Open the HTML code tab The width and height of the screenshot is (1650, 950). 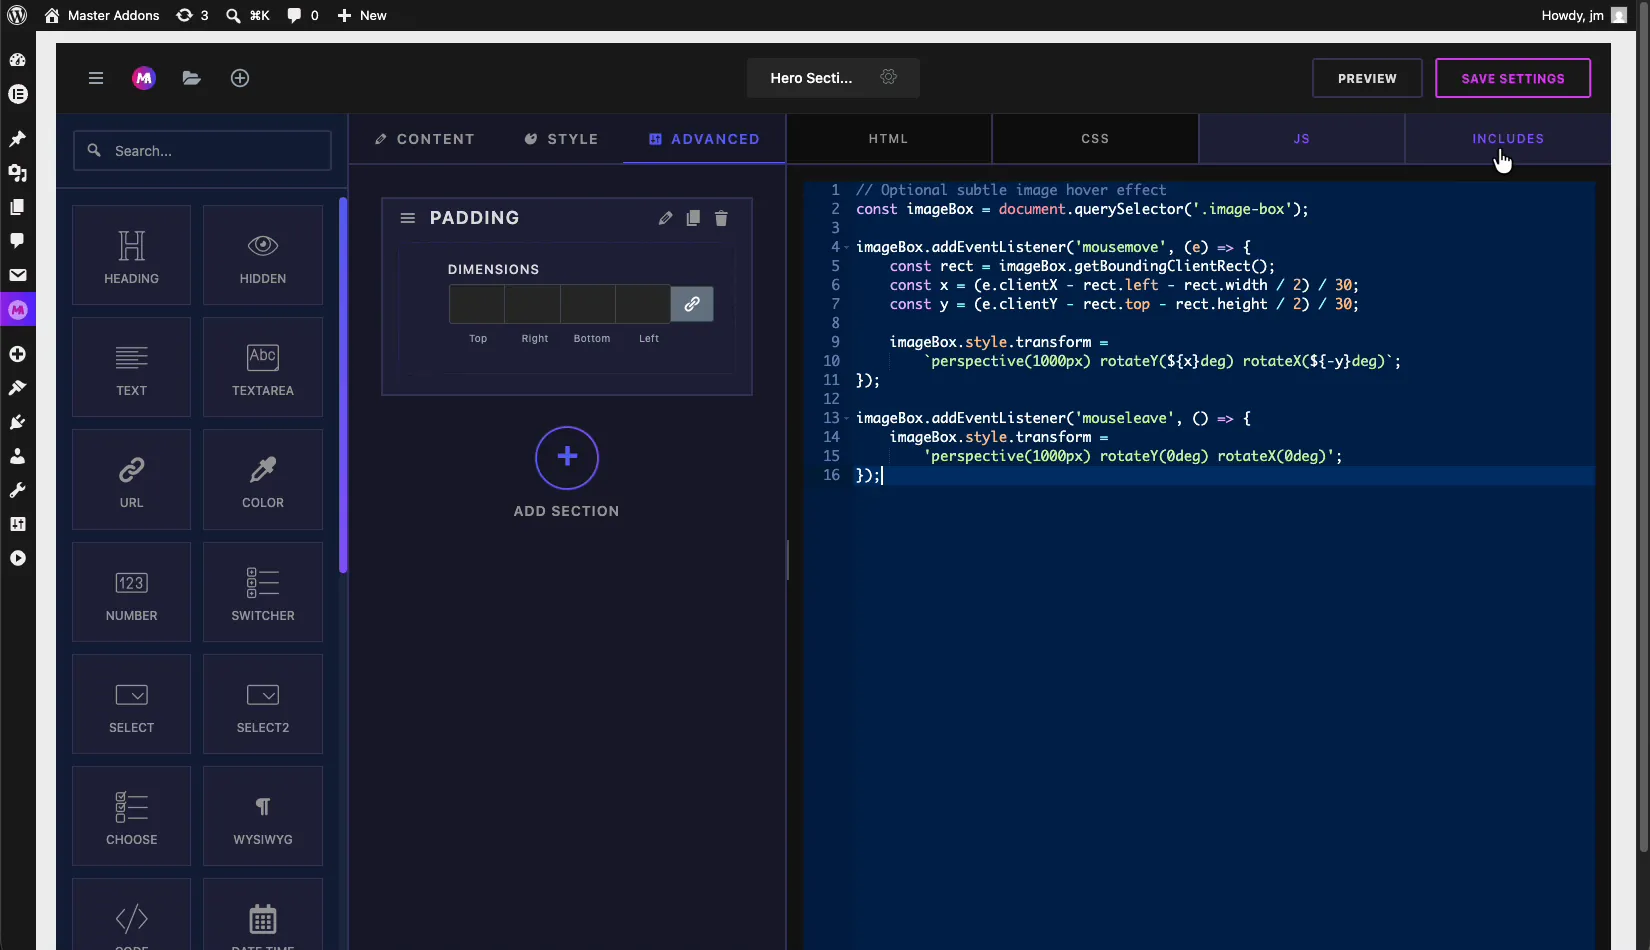888,139
